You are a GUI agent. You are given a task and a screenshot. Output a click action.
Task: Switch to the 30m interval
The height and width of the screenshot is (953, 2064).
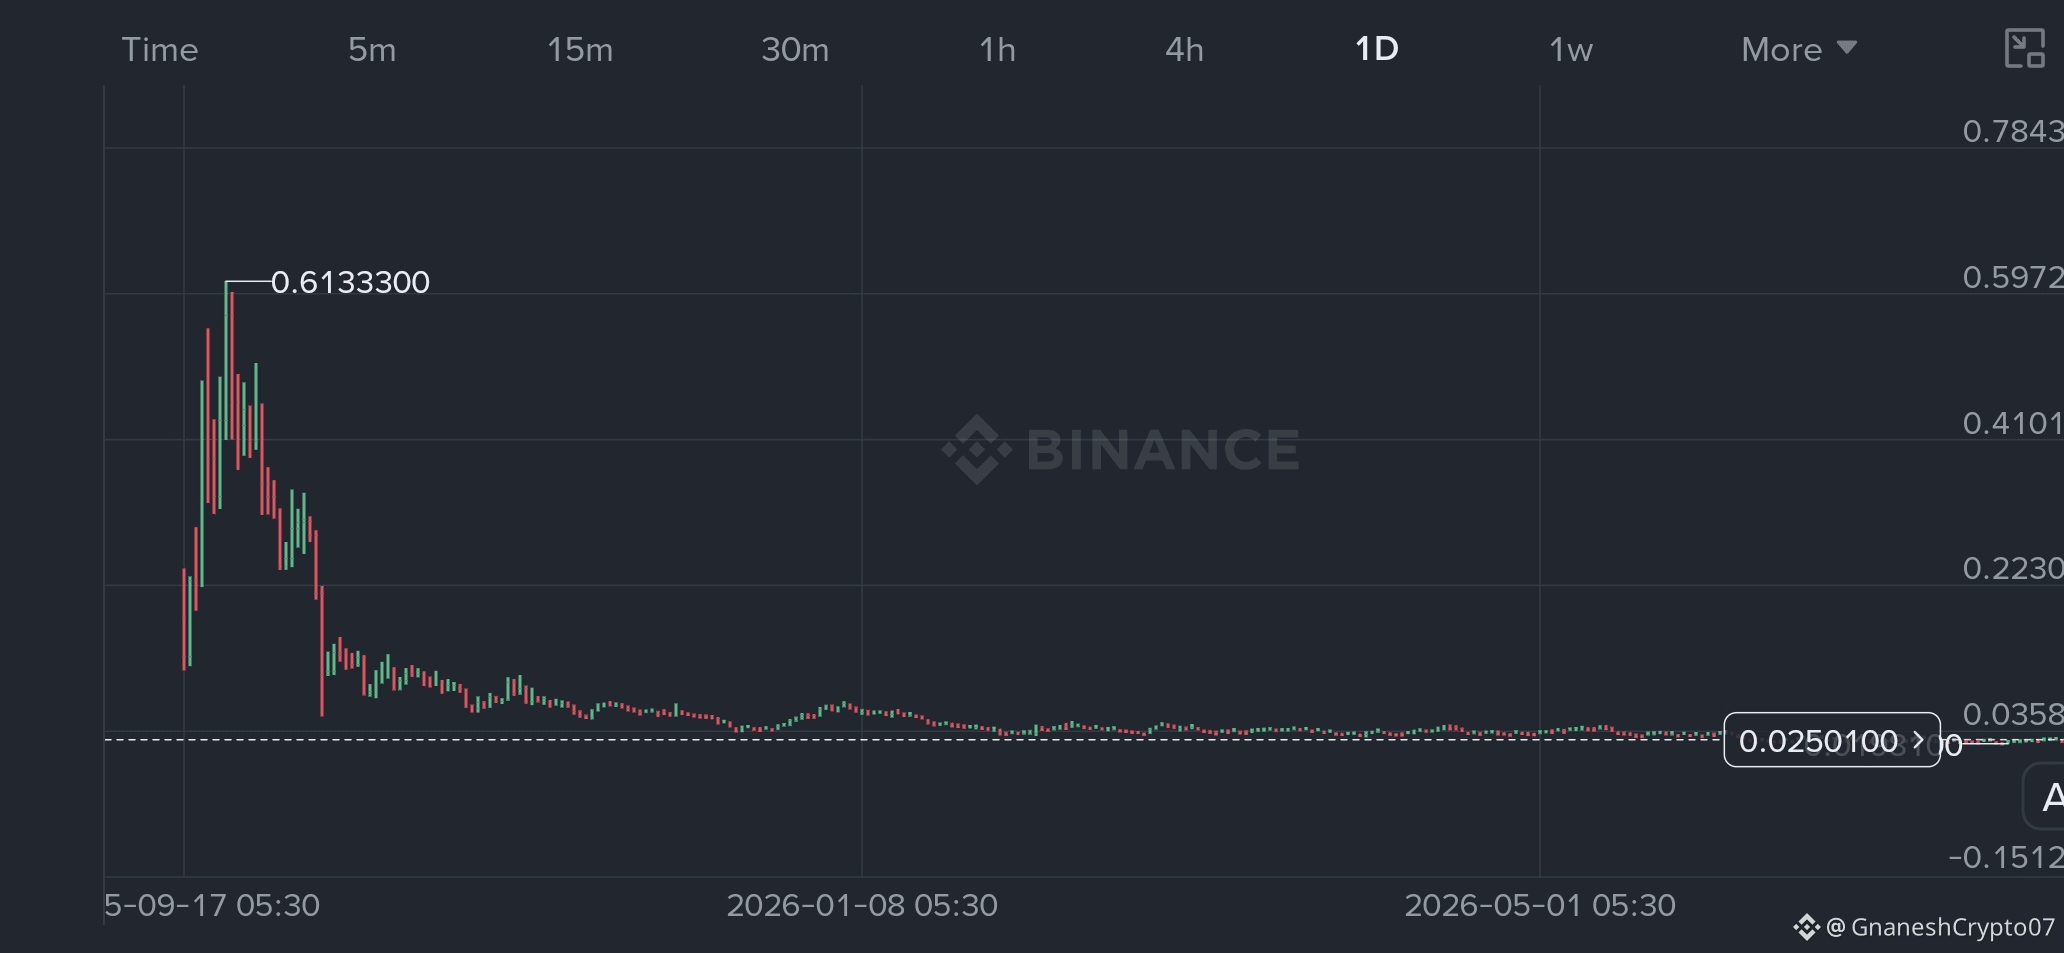795,49
